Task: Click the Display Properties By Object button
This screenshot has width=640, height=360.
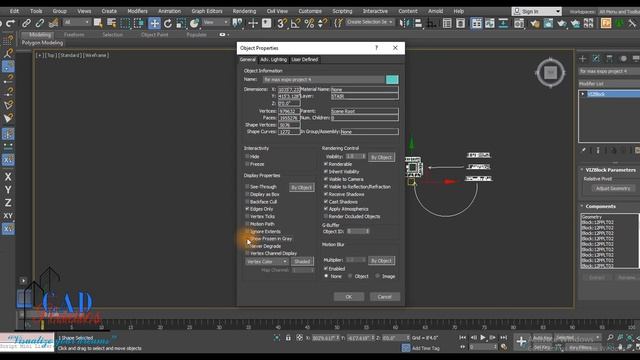Action: point(302,187)
